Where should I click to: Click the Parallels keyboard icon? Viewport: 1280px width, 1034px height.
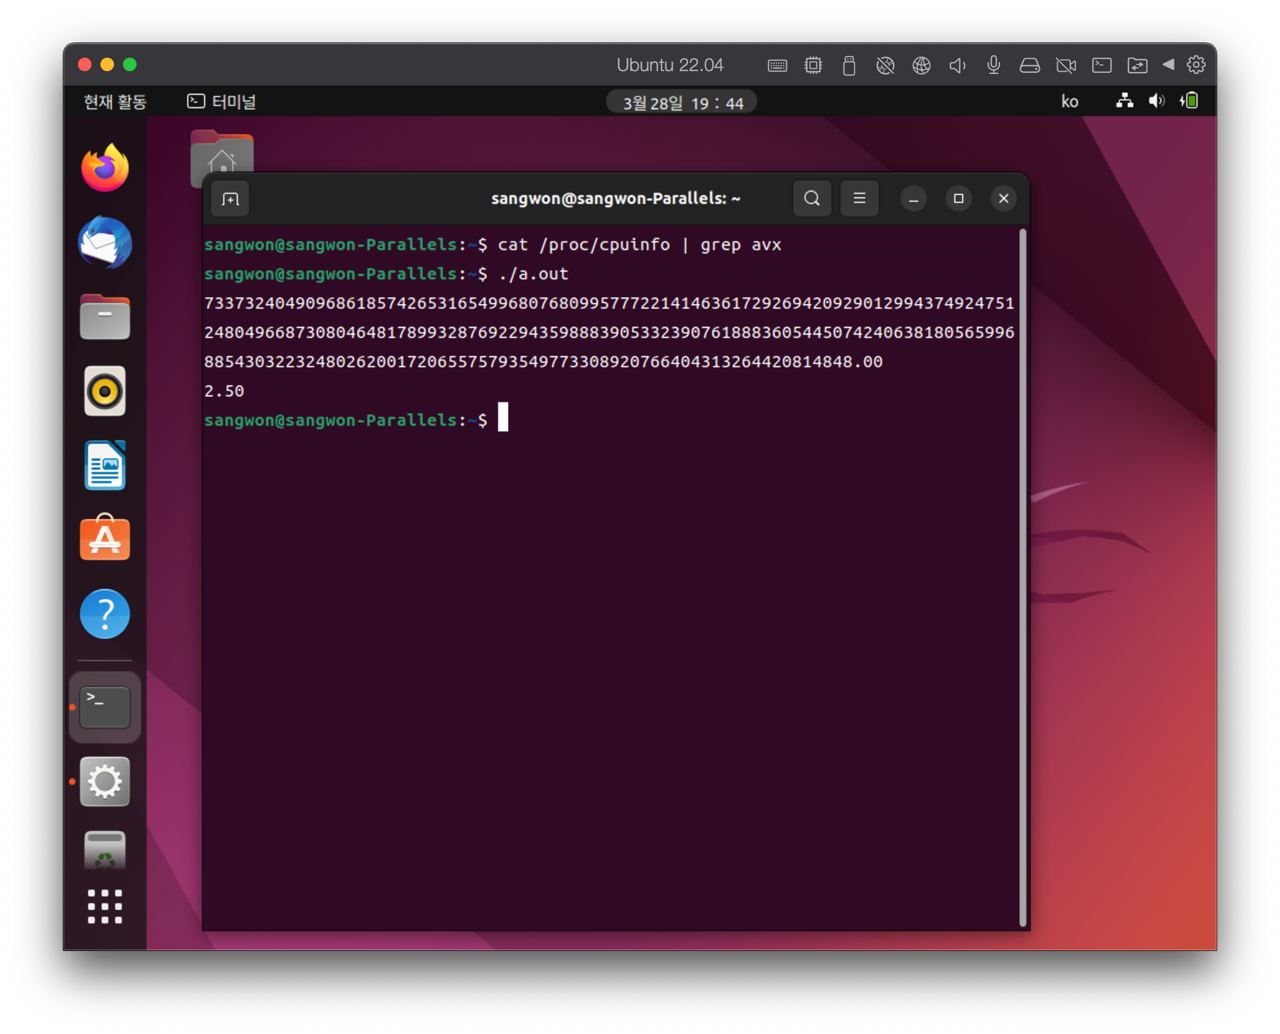[777, 65]
